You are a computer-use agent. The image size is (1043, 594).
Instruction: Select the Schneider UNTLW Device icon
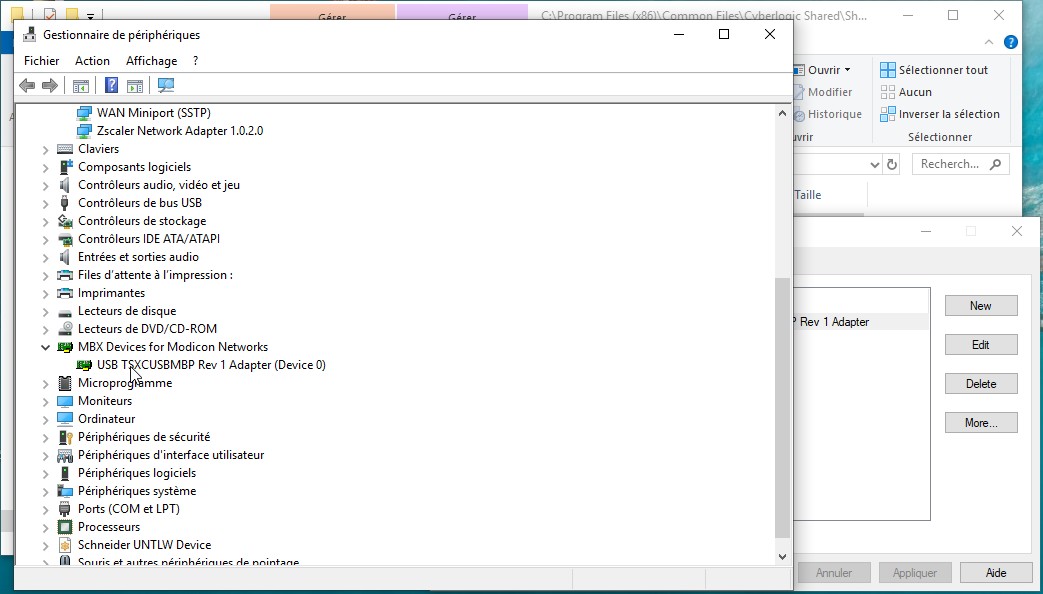[x=65, y=545]
